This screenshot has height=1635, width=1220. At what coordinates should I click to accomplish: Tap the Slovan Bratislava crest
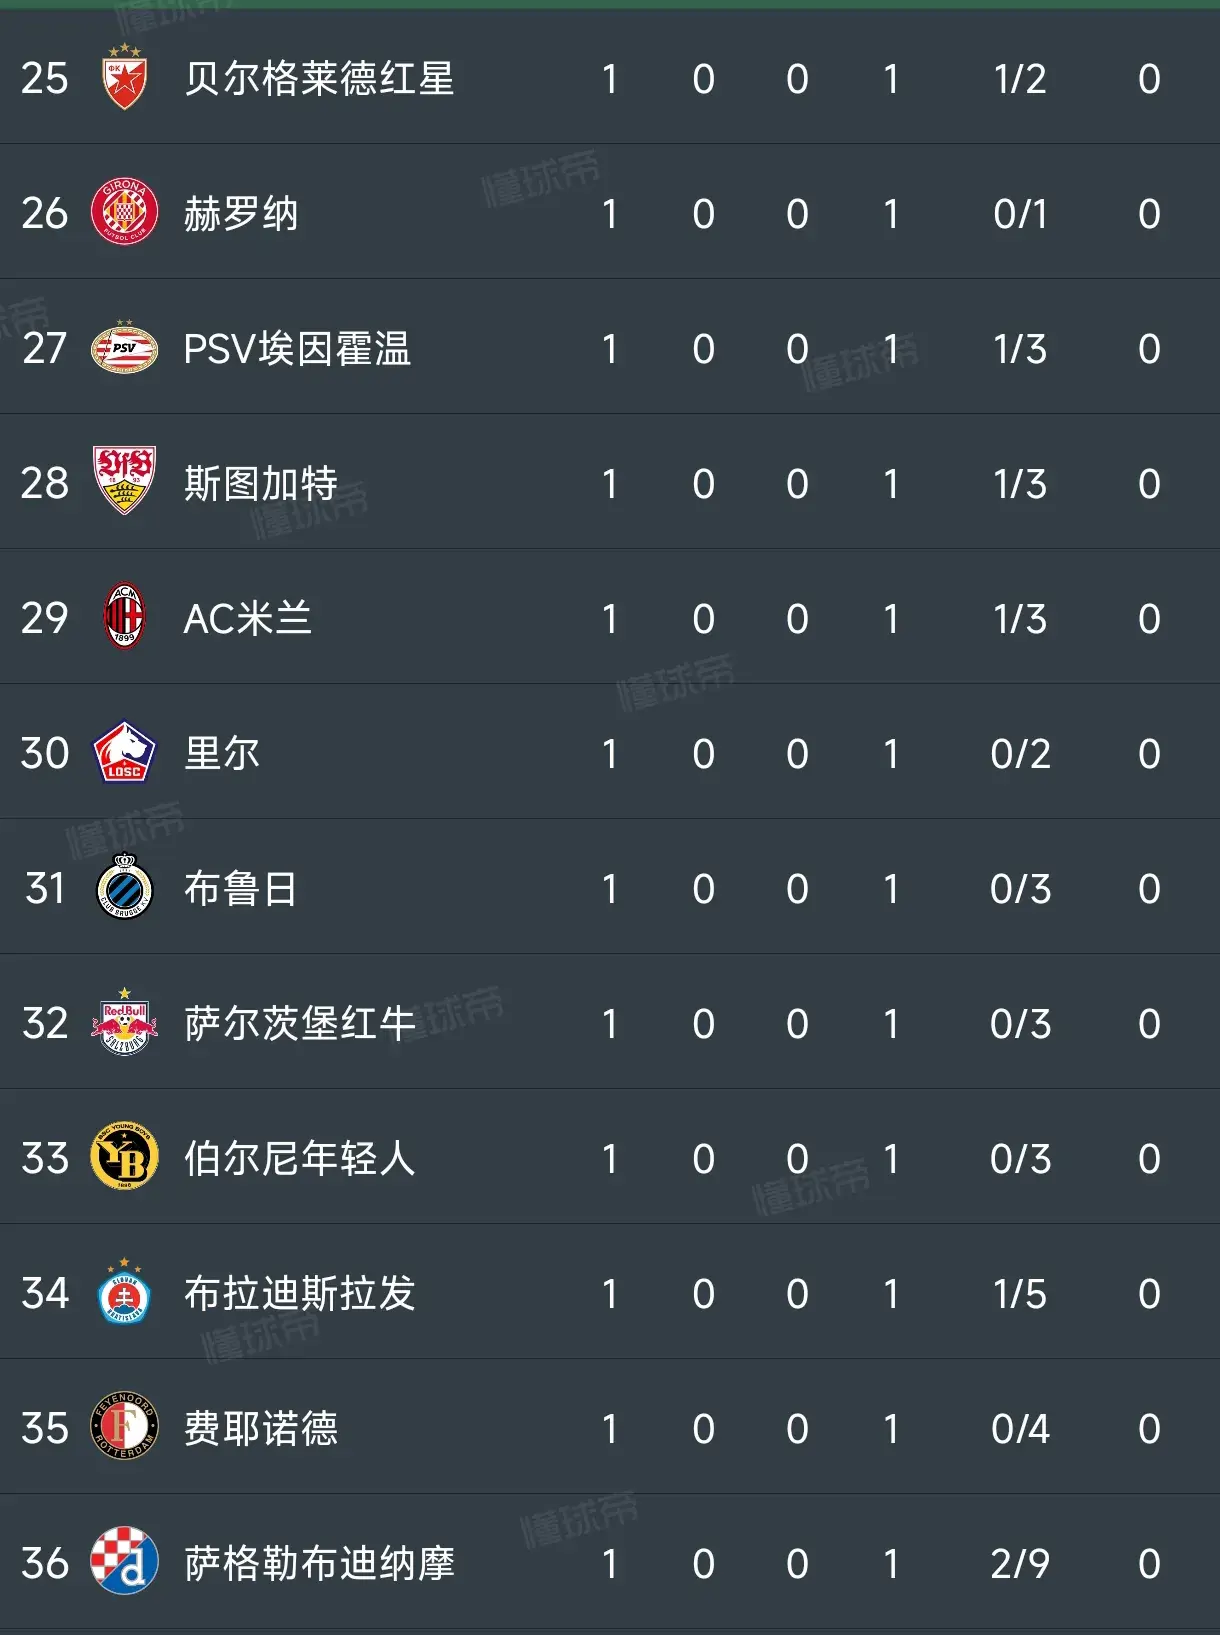125,1291
